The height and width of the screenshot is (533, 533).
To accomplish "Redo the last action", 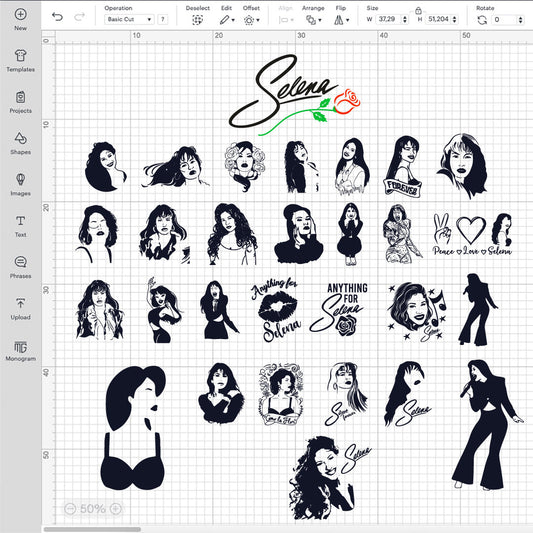I will (x=80, y=17).
